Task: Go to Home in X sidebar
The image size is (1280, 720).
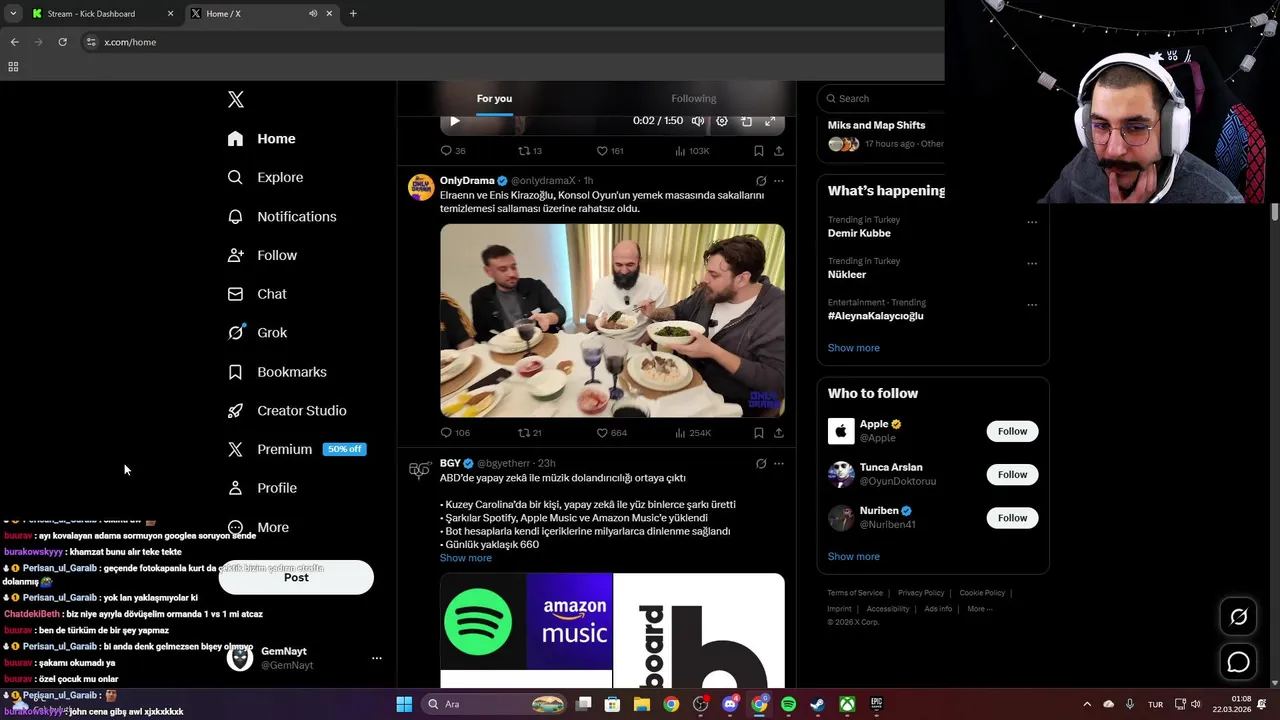Action: (262, 139)
